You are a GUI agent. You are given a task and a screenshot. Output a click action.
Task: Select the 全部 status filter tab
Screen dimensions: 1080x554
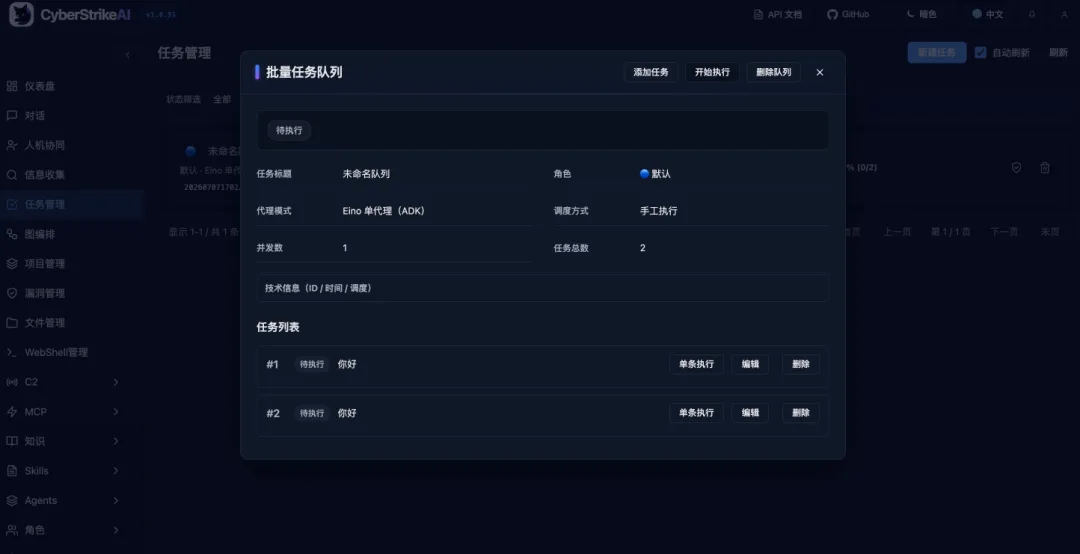pyautogui.click(x=222, y=99)
